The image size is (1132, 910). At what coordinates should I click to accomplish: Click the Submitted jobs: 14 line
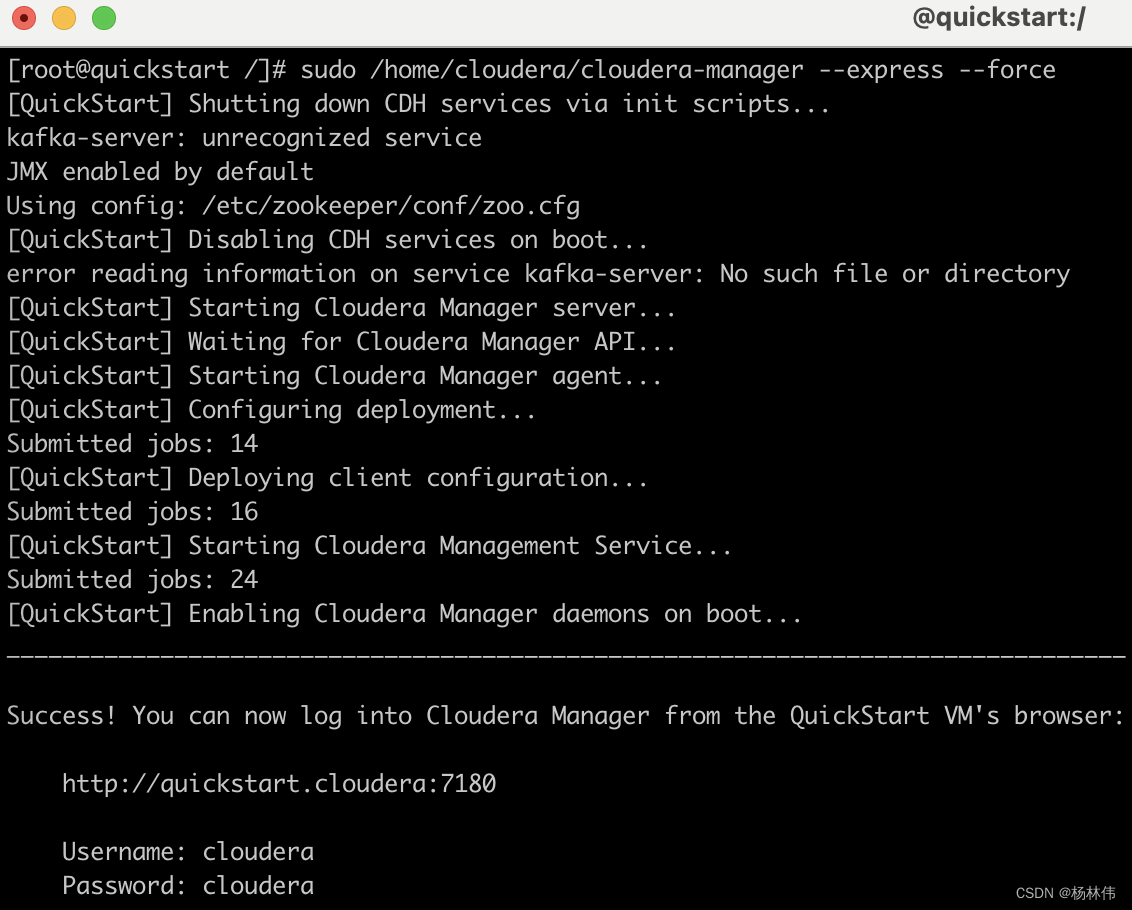[x=132, y=443]
